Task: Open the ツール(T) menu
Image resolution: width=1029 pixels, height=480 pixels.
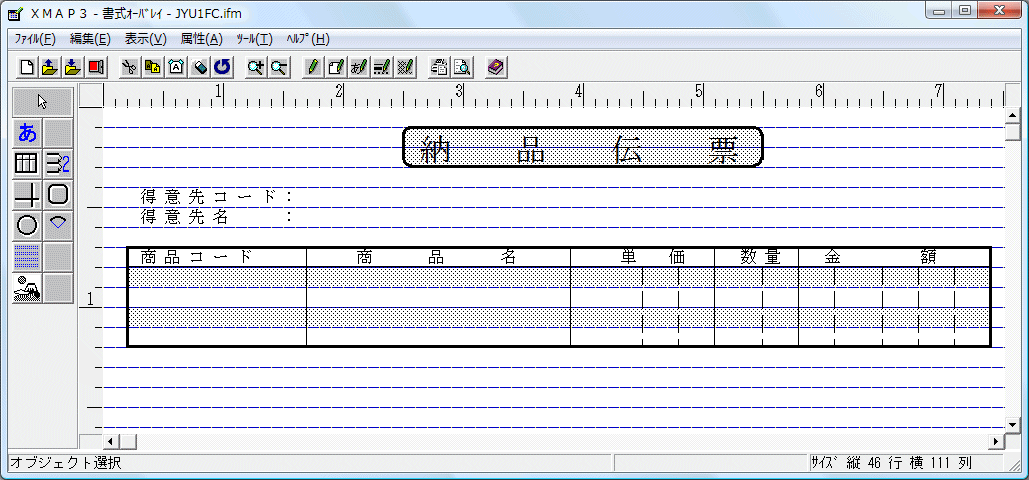Action: click(255, 39)
